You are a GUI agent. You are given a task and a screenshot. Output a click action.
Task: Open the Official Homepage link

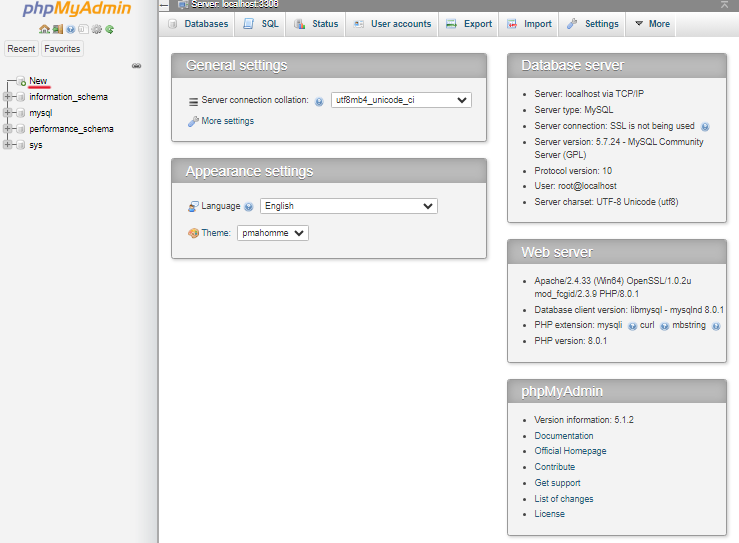pos(570,451)
